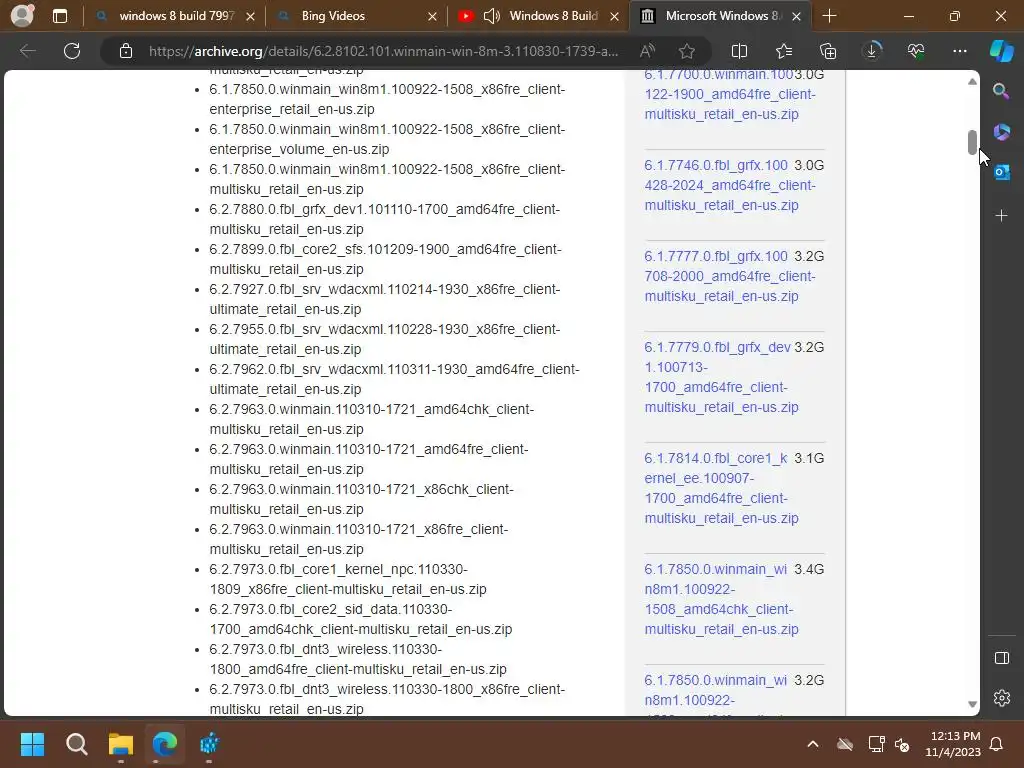Download 6.1.7779.0.fbl_grfx_dev1 zip link
The width and height of the screenshot is (1024, 768).
point(721,377)
